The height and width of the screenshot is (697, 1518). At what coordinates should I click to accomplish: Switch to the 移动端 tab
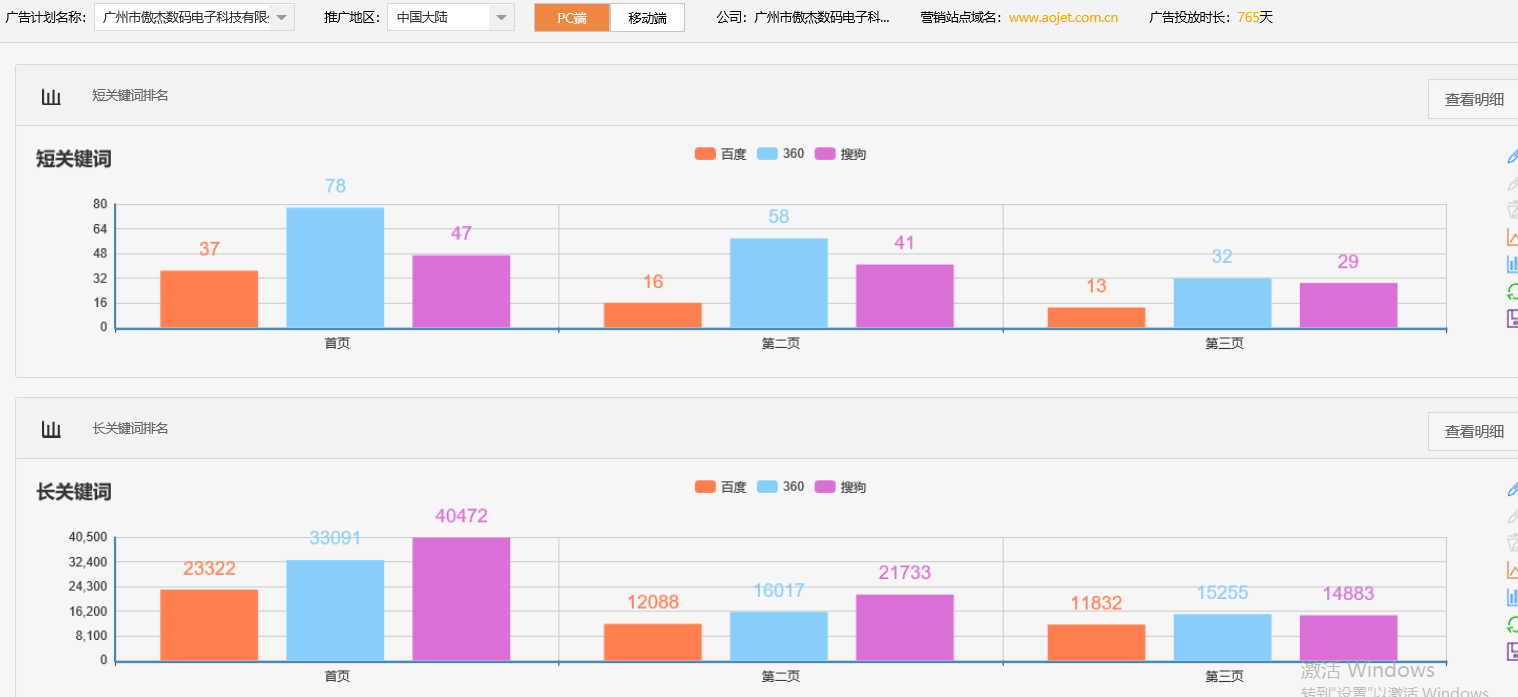[647, 17]
